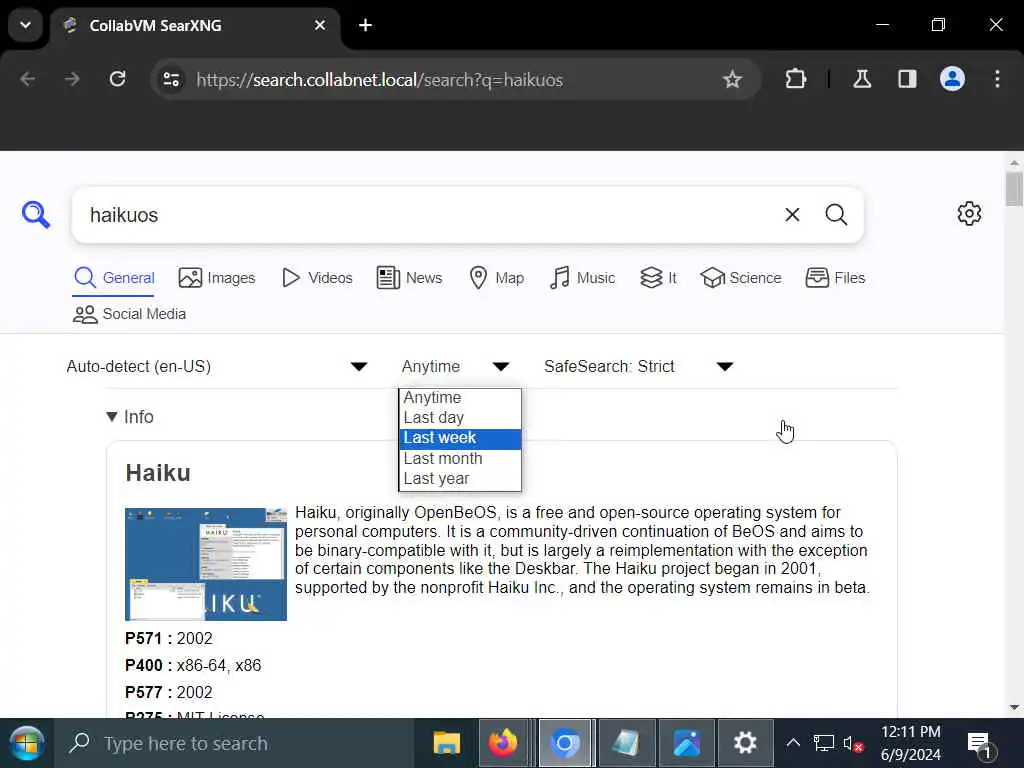Show hidden system tray icons
The height and width of the screenshot is (768, 1024).
793,743
